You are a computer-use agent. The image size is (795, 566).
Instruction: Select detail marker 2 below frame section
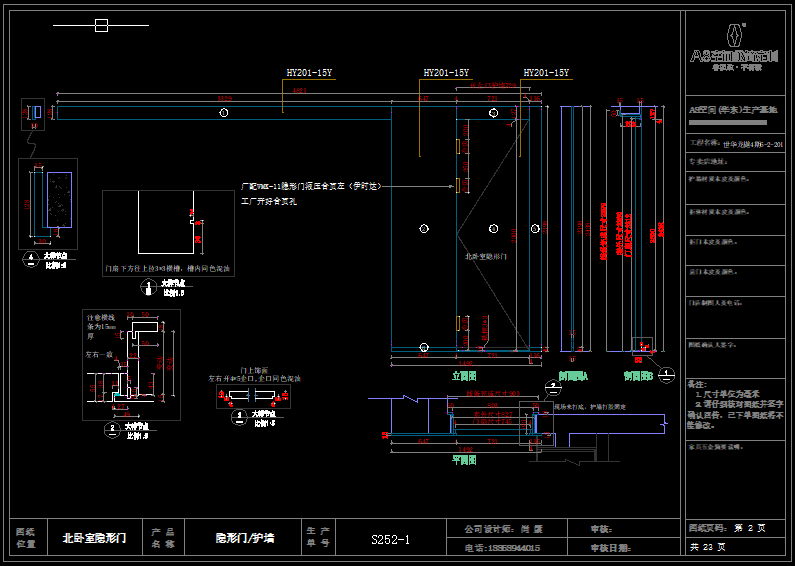tap(113, 429)
